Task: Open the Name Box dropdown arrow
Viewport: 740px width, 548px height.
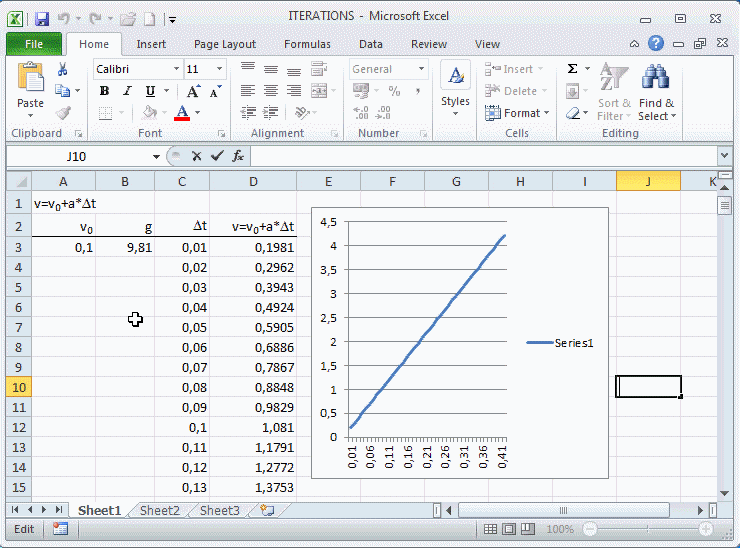Action: pos(156,157)
